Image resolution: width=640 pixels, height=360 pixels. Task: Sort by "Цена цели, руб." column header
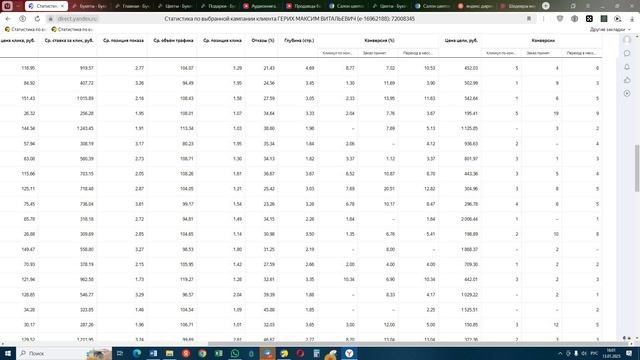461,40
